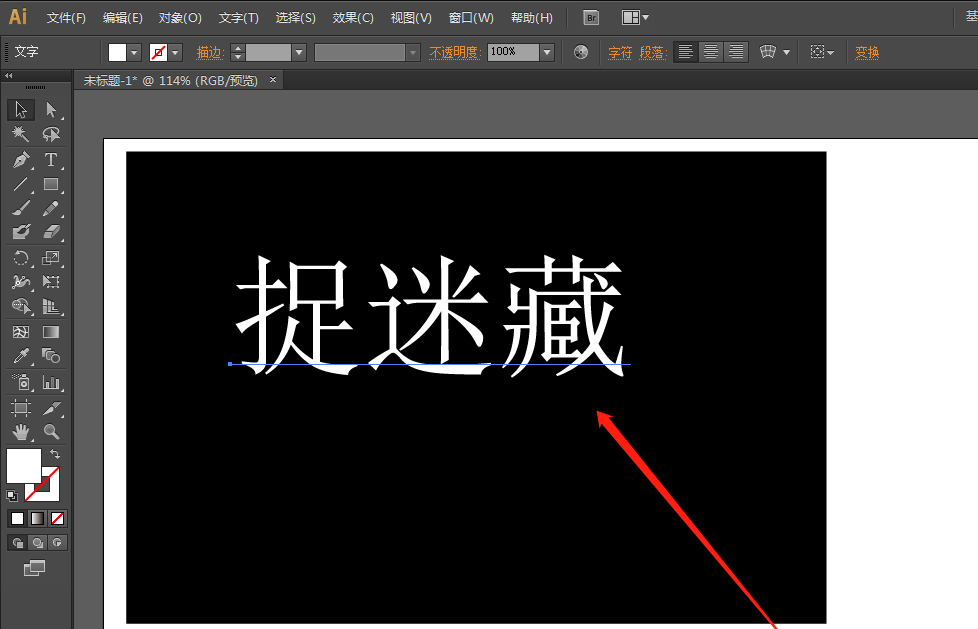Open the fill color dropdown arrow
Screen dimensions: 978x629
[135, 52]
